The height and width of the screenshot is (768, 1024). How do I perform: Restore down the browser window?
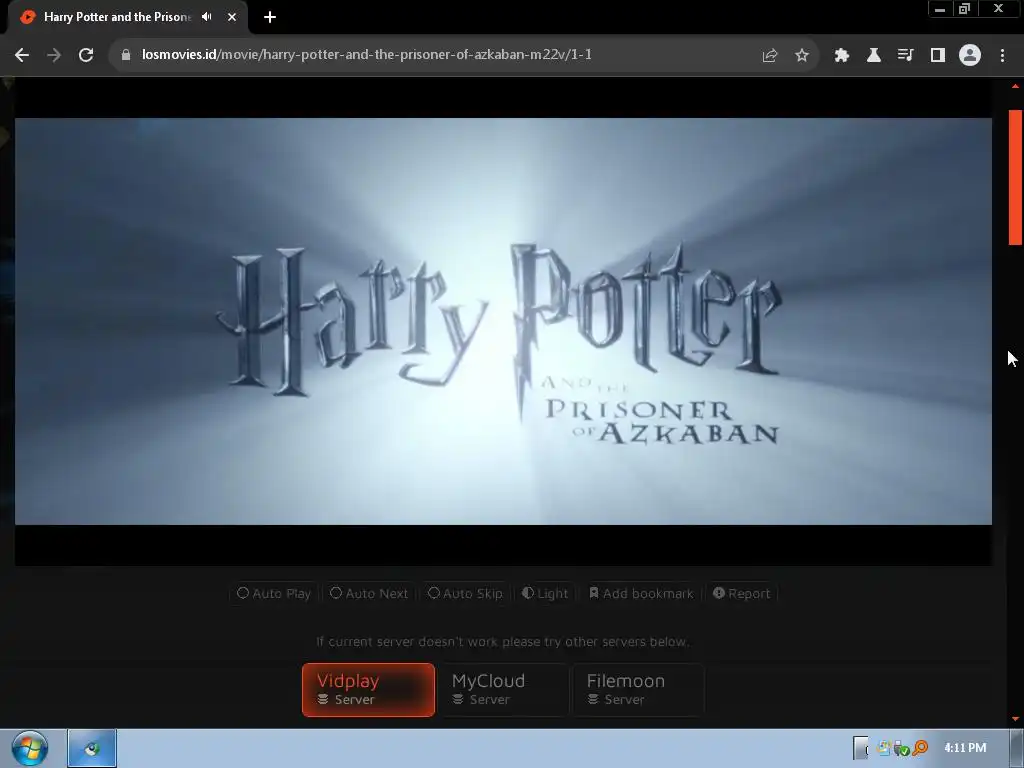tap(964, 9)
